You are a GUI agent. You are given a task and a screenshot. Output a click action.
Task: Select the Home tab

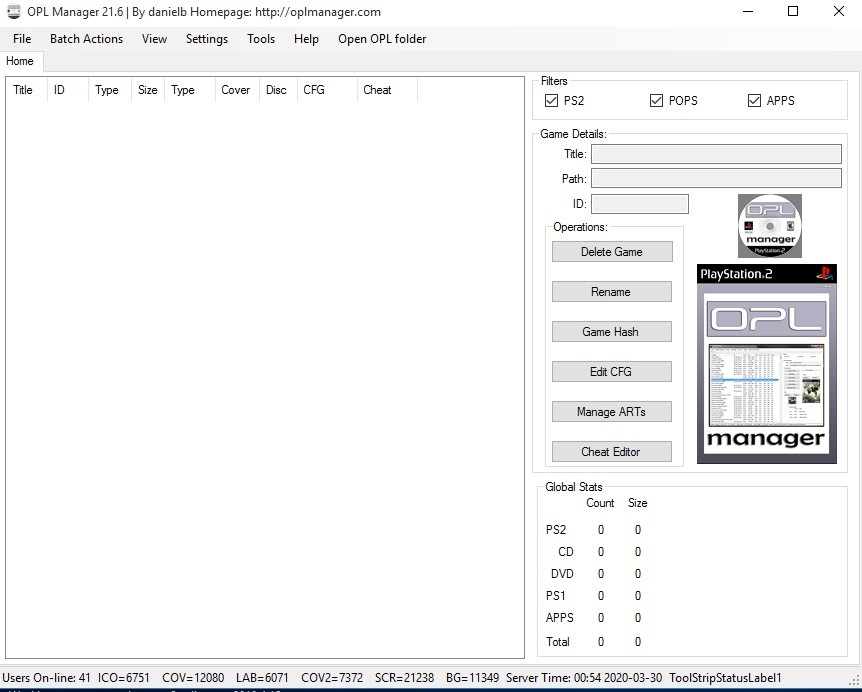coord(20,61)
